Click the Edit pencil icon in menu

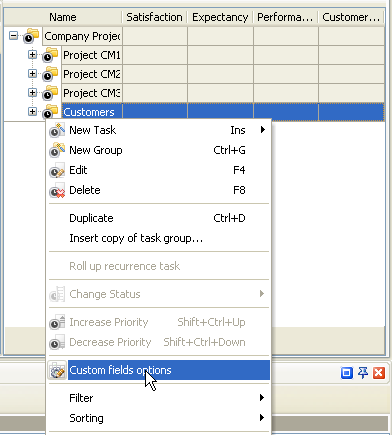[x=57, y=170]
